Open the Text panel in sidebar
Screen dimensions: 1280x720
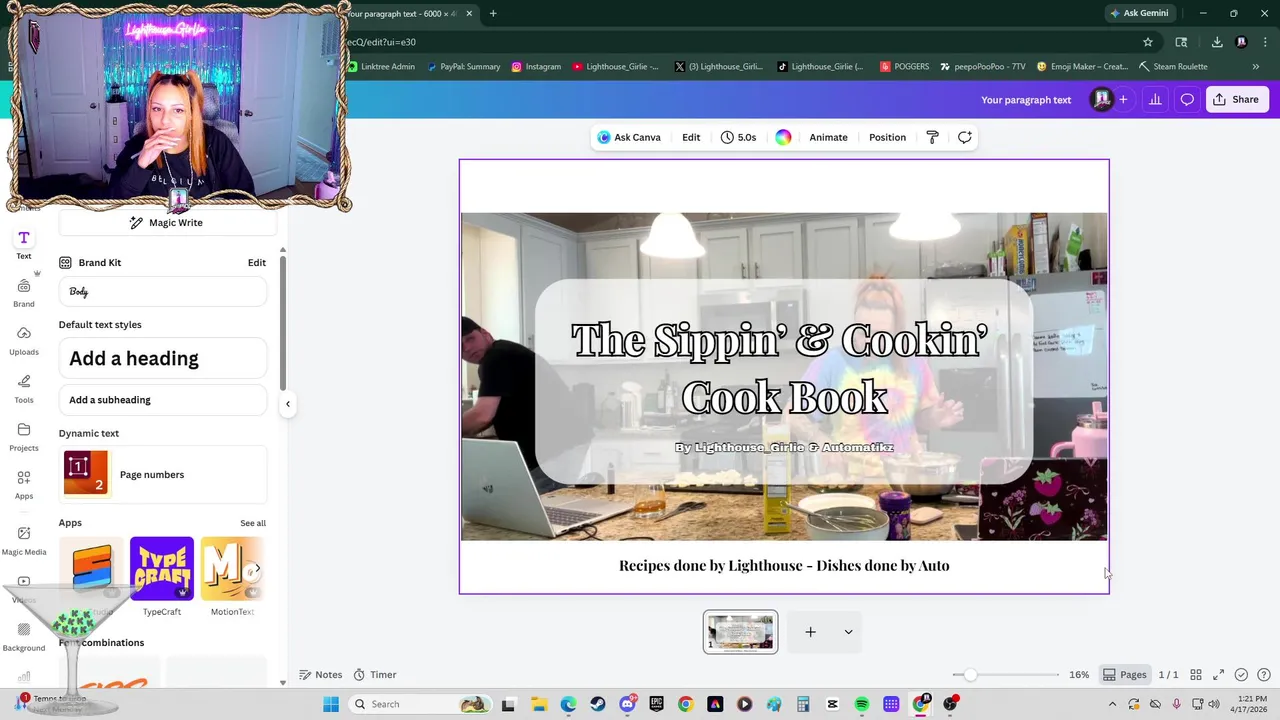[x=24, y=244]
